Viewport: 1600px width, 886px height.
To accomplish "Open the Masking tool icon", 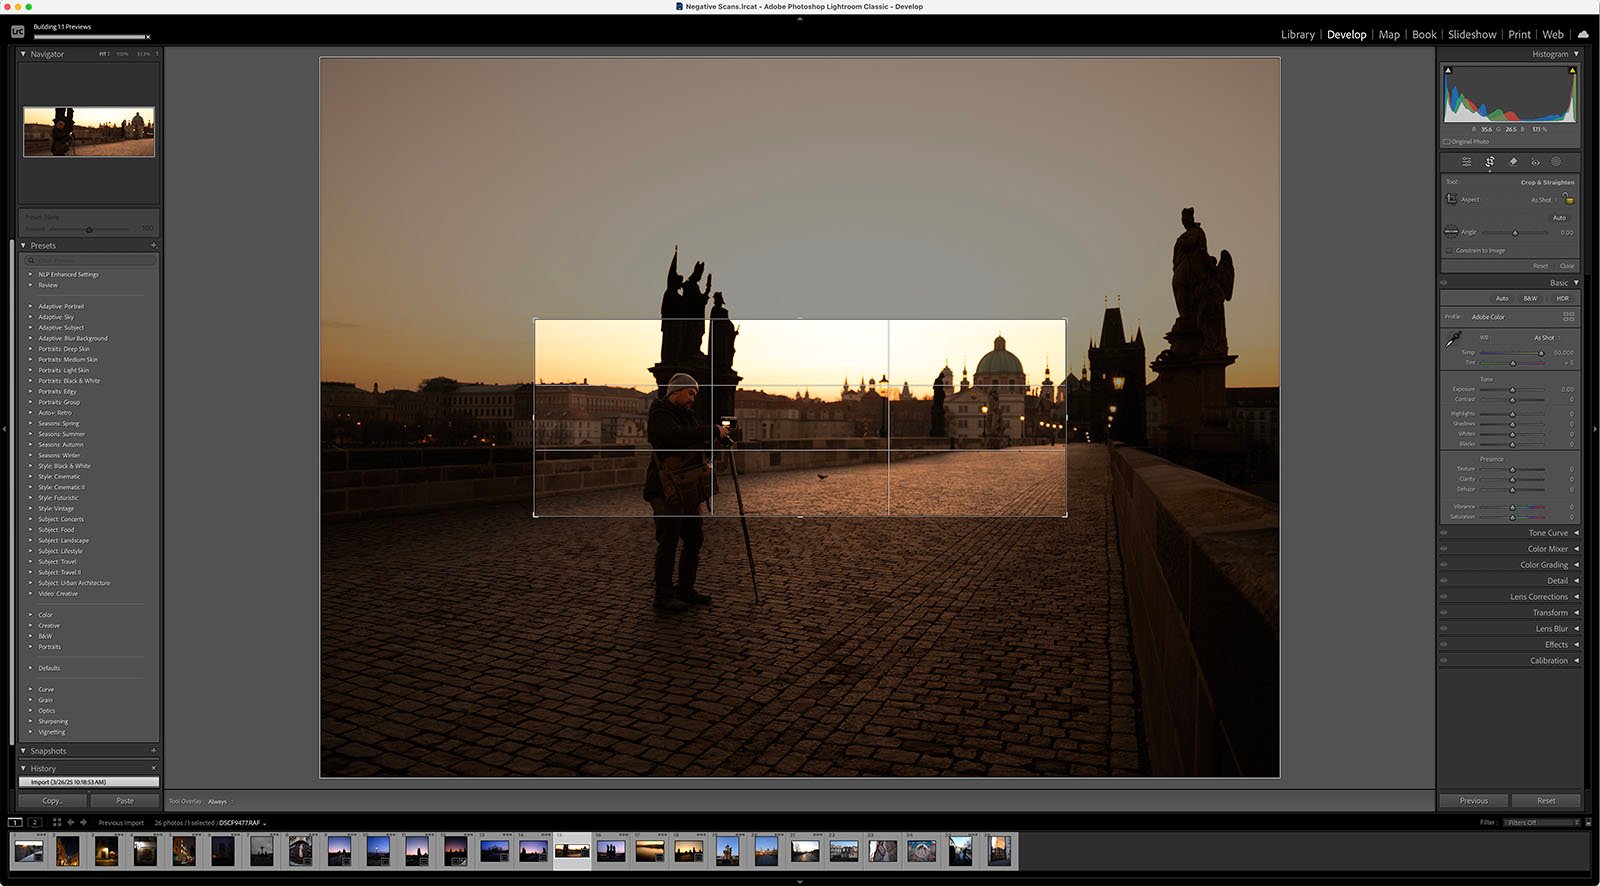I will [x=1556, y=161].
